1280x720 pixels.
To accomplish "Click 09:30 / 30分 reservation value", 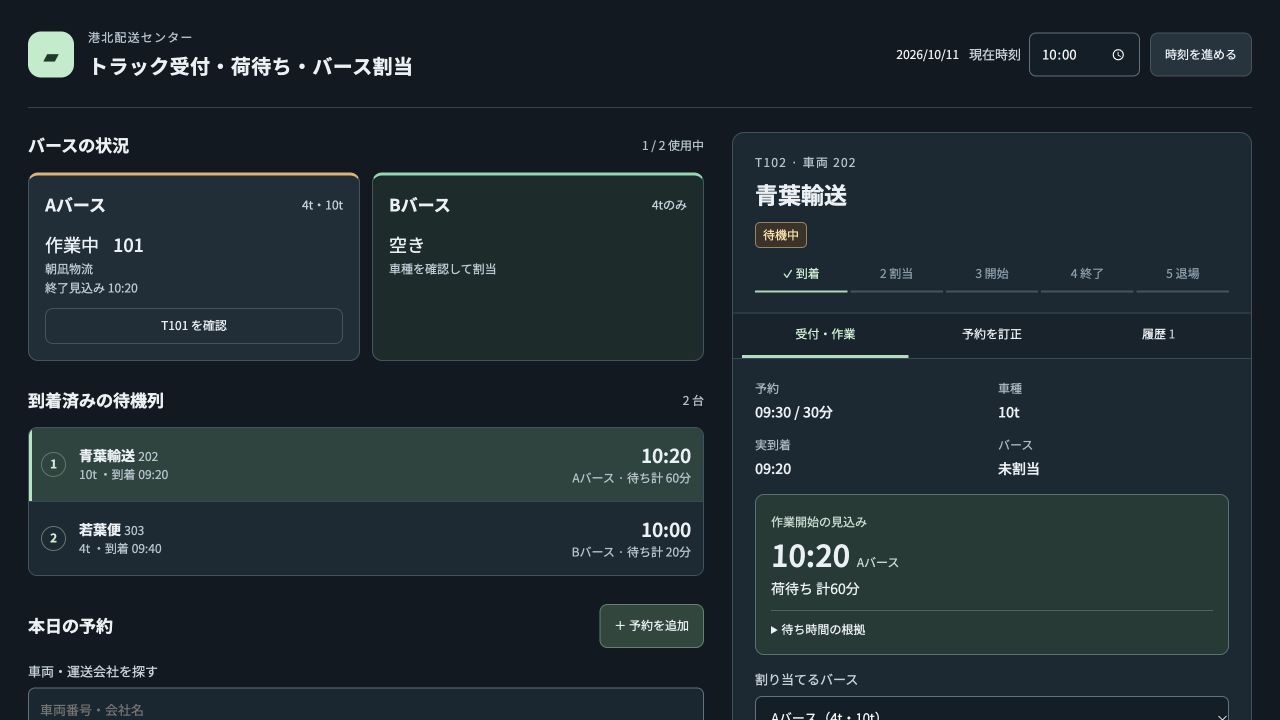I will [x=794, y=413].
